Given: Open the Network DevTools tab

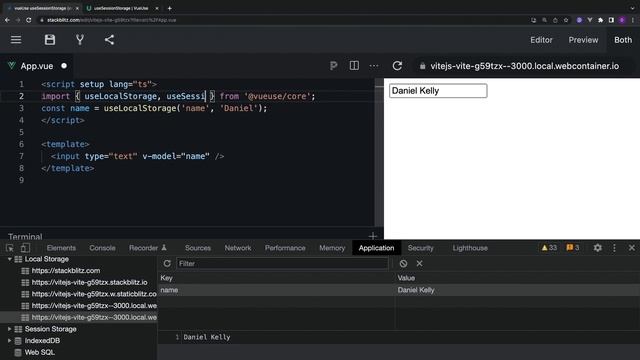Looking at the screenshot, I should (238, 248).
